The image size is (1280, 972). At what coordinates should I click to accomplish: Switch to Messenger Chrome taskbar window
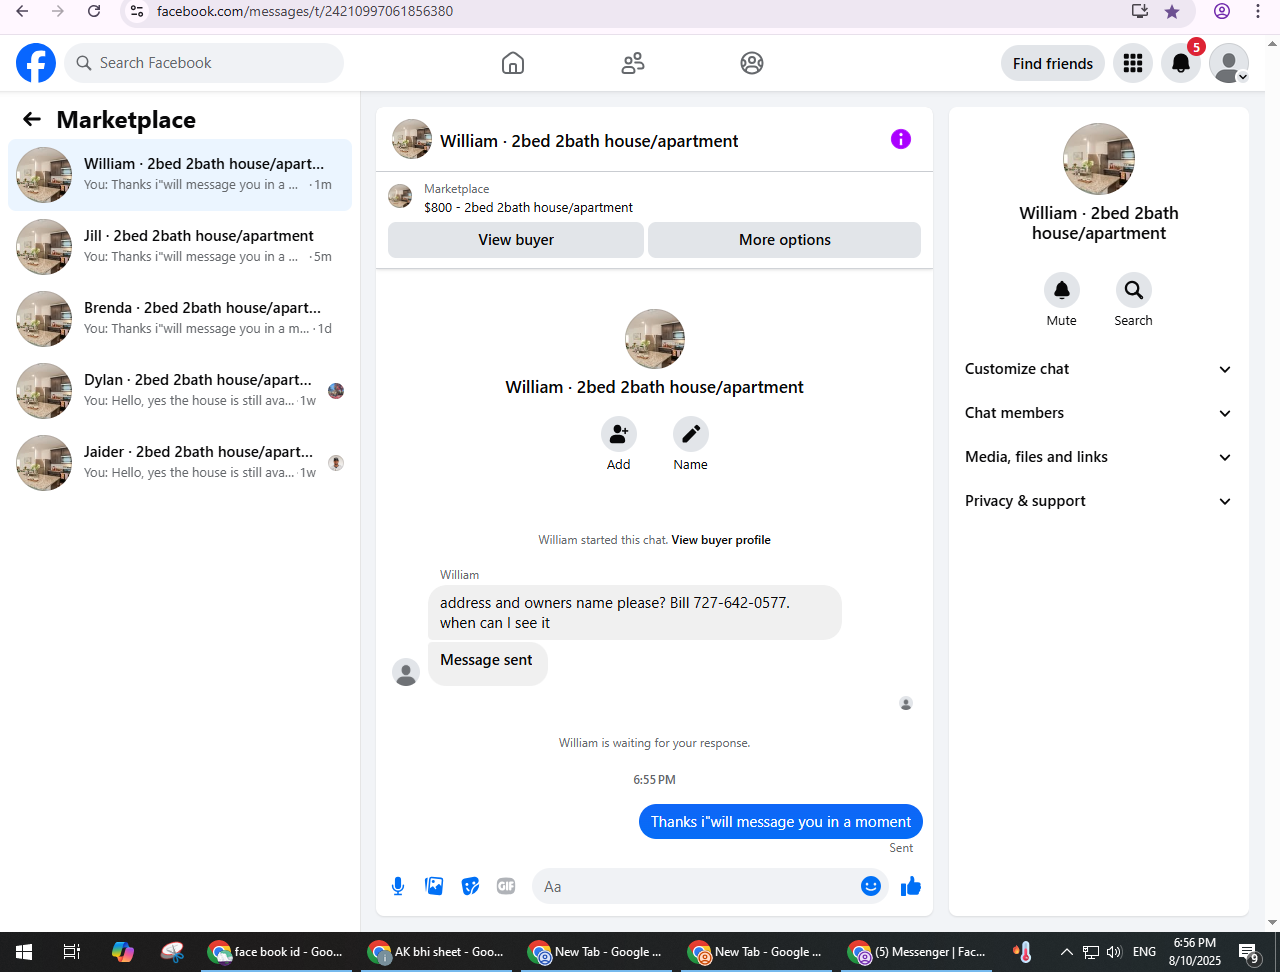click(916, 952)
